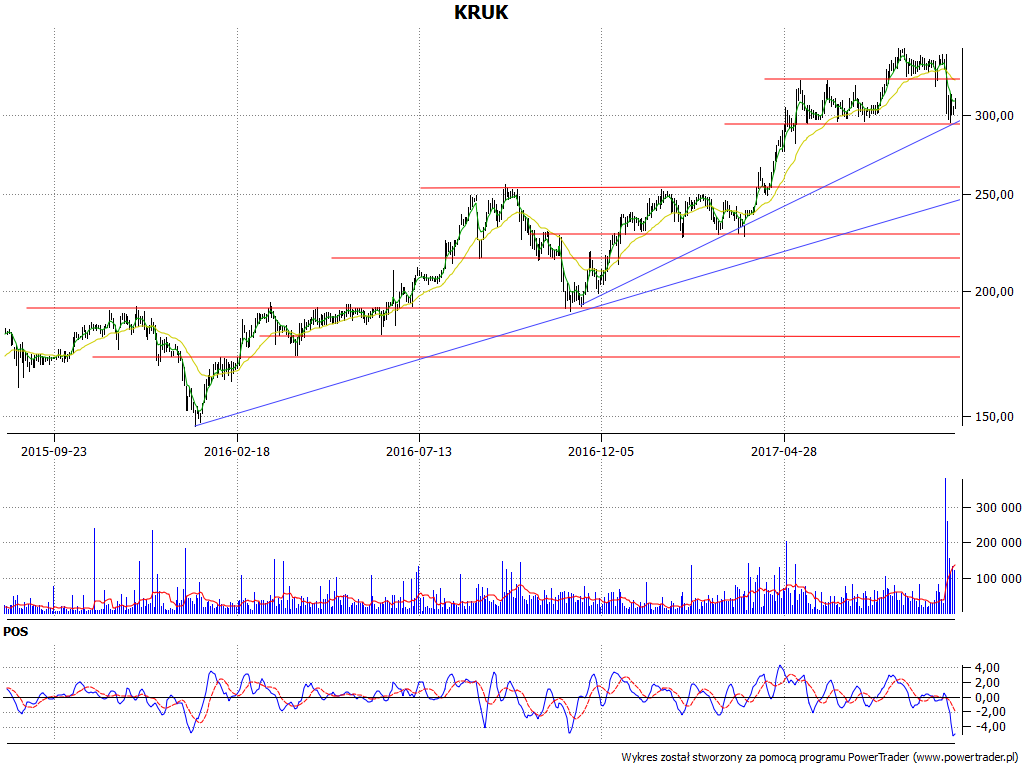
Task: Select the 2016-02-18 date label
Action: (236, 451)
